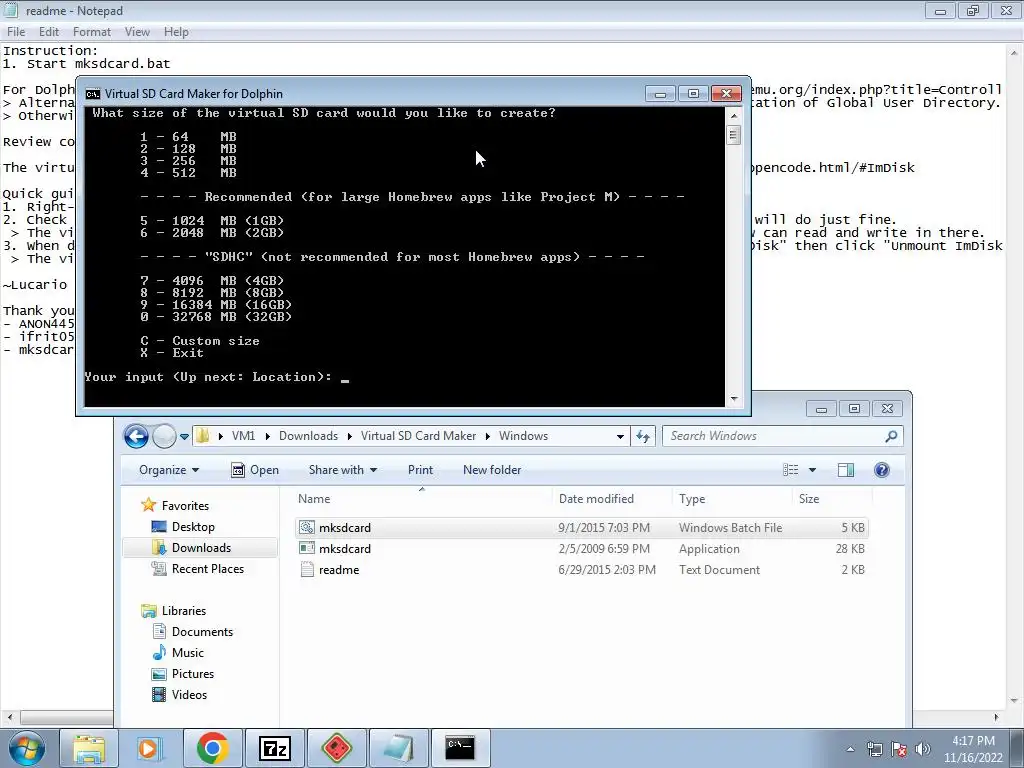Select the mksdcard Windows Batch File

coord(581,528)
